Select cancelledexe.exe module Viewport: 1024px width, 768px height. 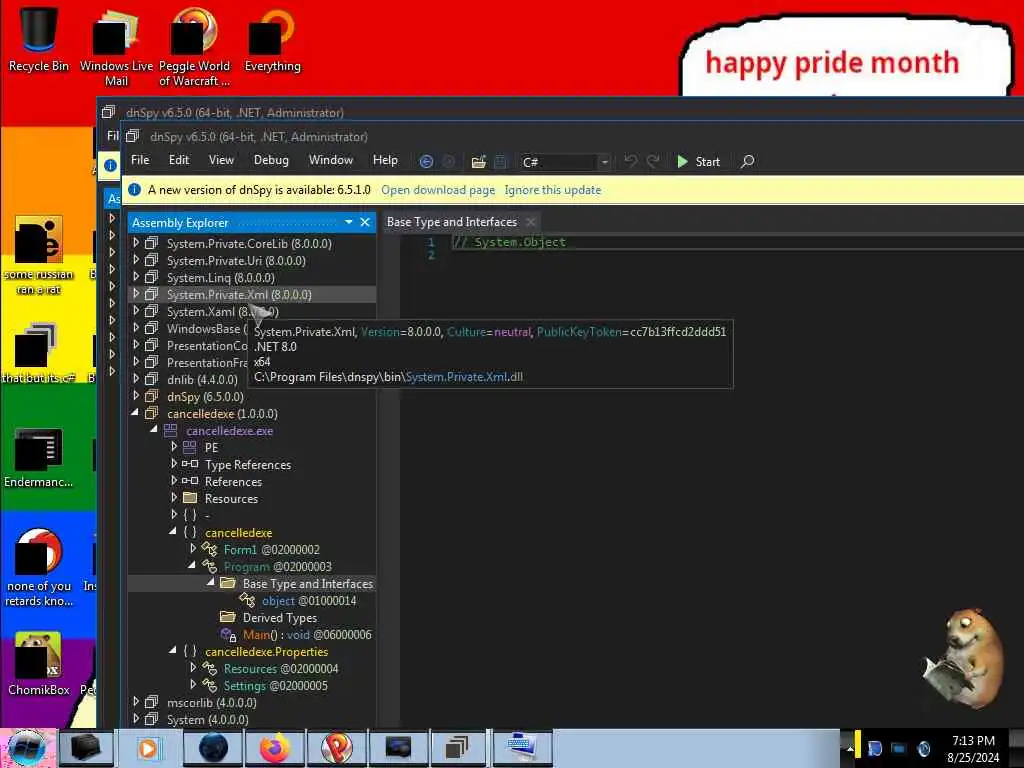pos(229,431)
